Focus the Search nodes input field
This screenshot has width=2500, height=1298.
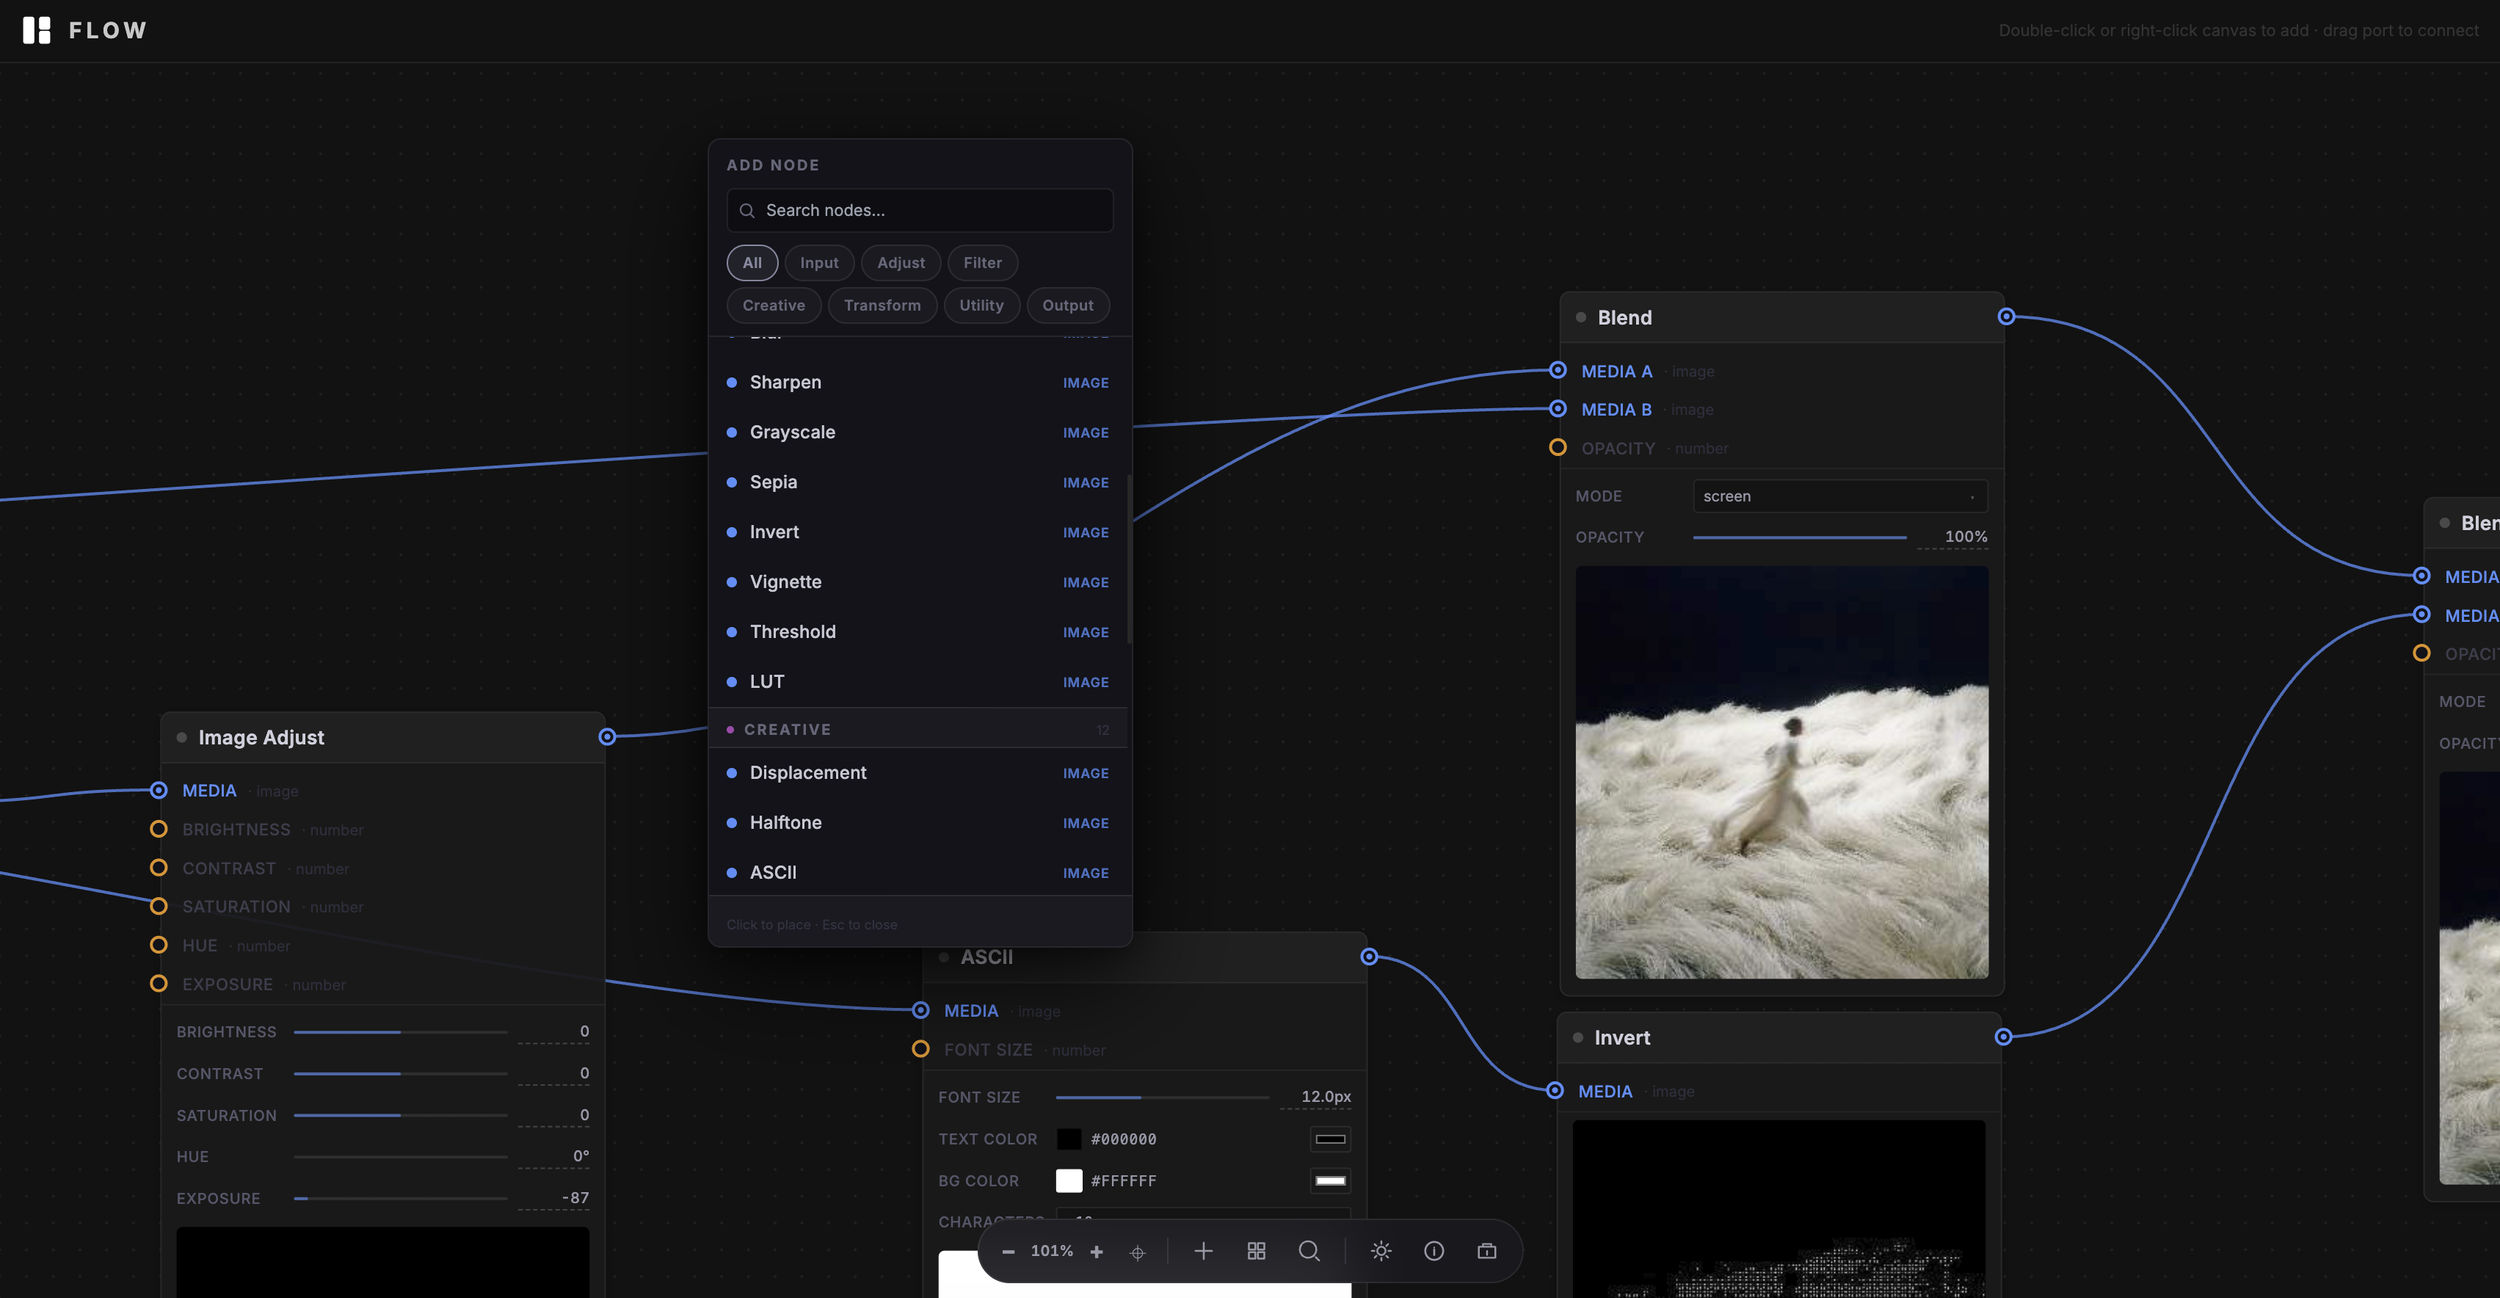[920, 211]
